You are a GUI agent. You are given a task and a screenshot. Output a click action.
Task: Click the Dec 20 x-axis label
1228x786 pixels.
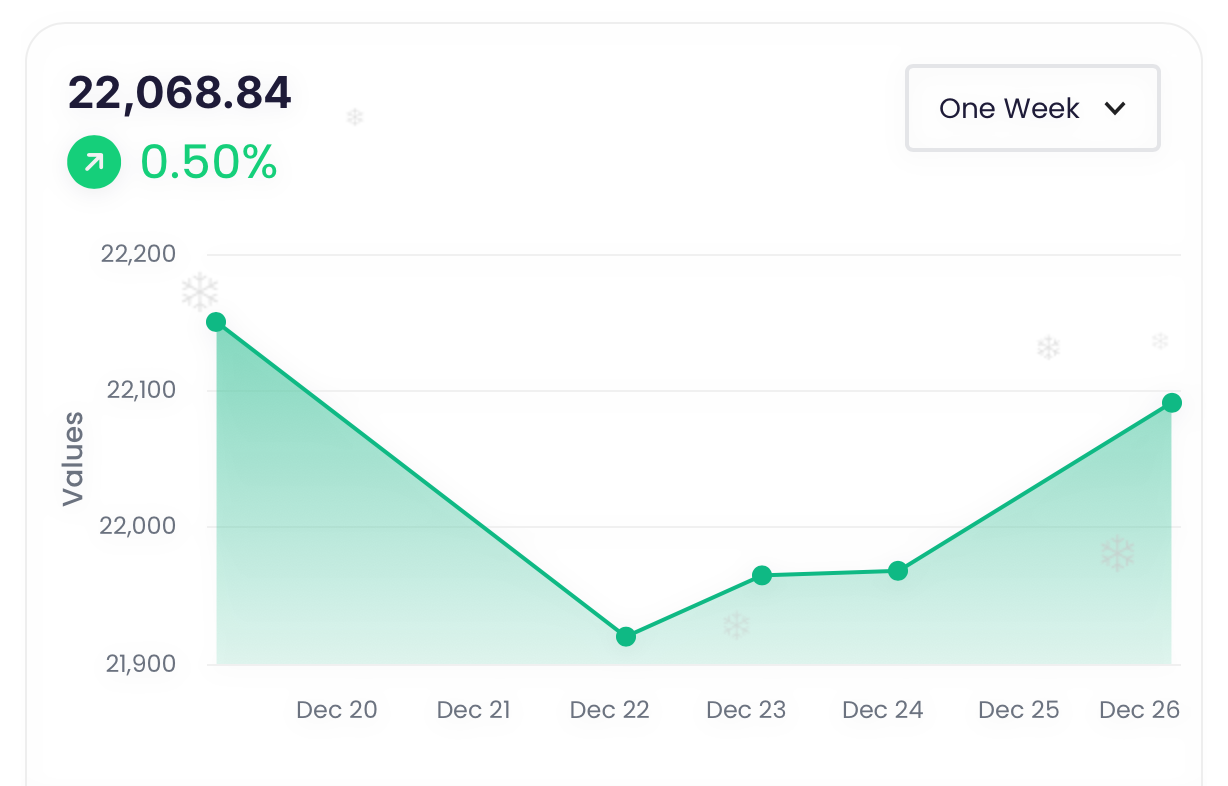337,710
